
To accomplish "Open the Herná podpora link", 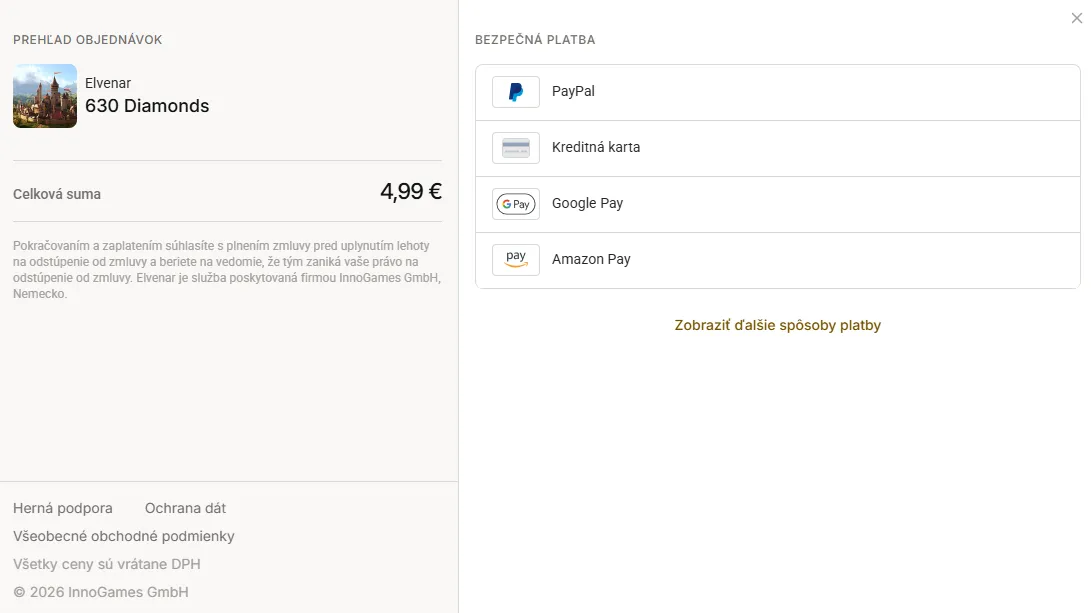I will point(63,508).
